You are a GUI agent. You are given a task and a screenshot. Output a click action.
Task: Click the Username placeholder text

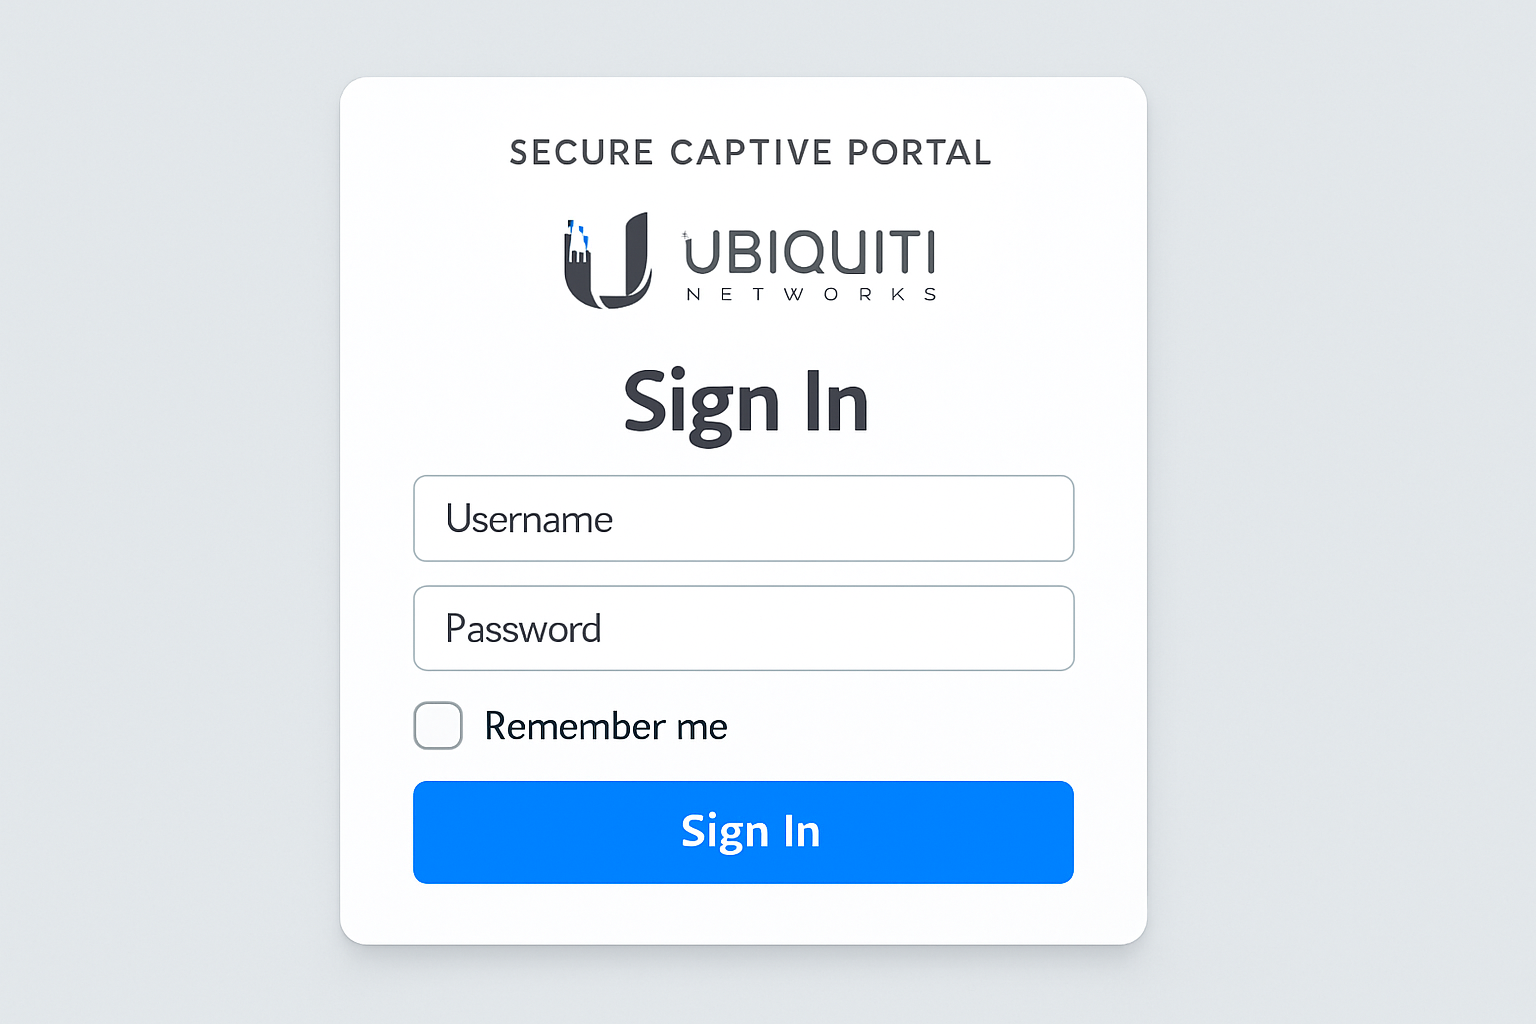(x=529, y=518)
